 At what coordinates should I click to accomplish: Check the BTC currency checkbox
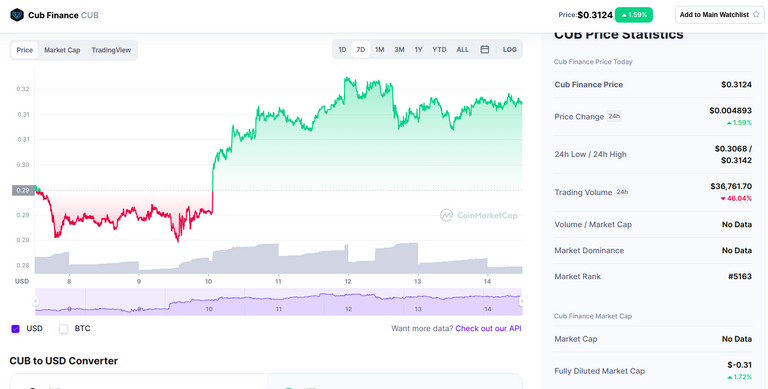(x=63, y=329)
